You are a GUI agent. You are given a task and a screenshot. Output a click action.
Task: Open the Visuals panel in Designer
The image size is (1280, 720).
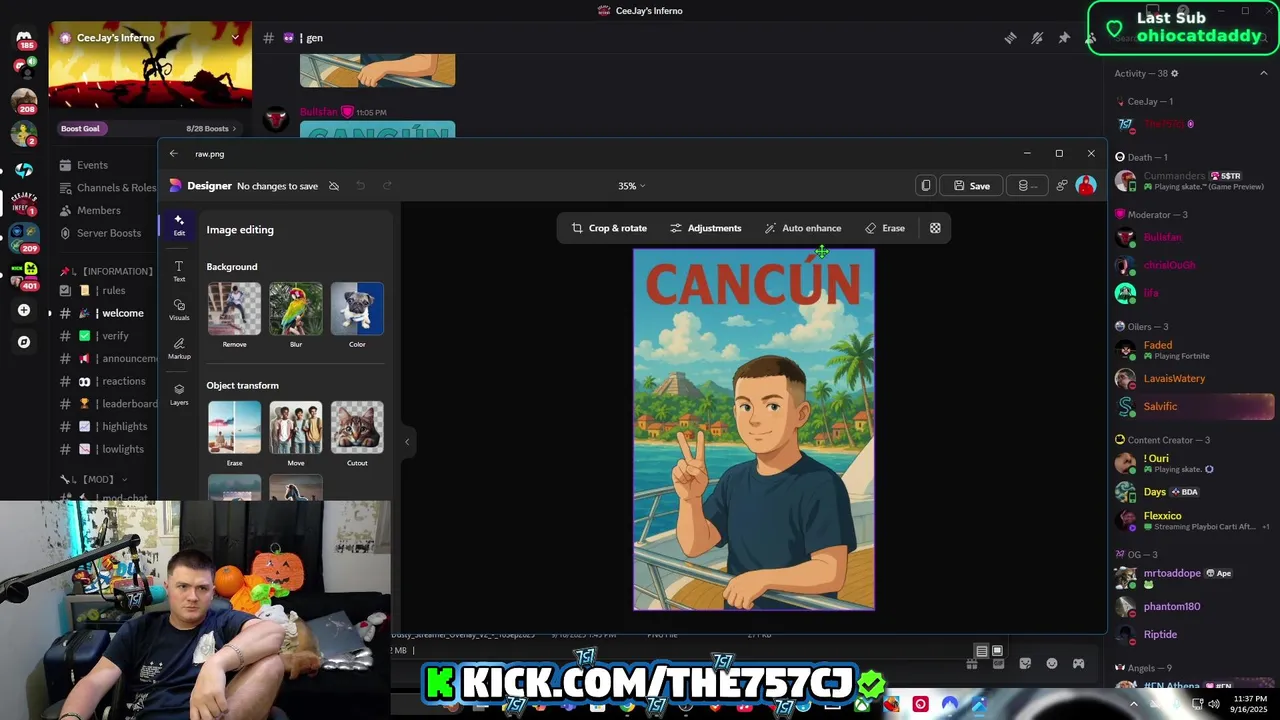179,309
